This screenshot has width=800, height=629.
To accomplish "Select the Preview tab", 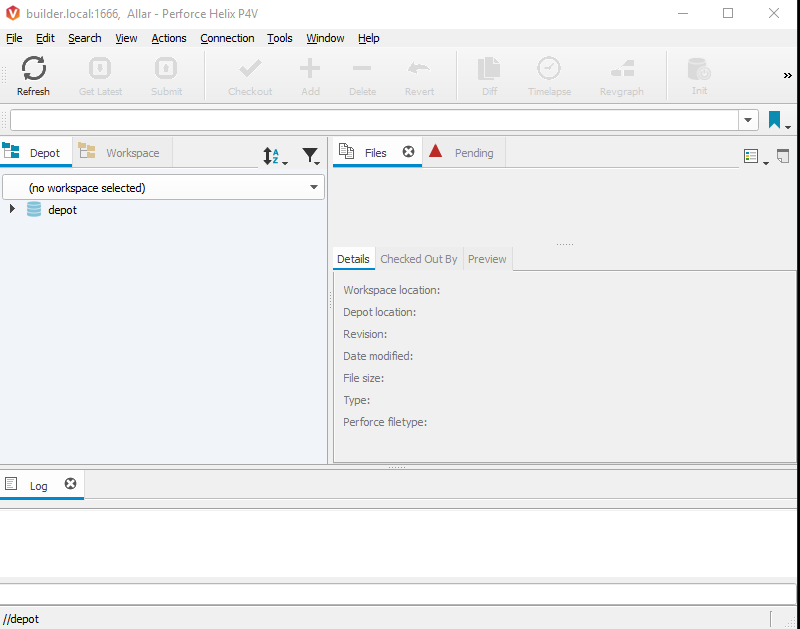I will pyautogui.click(x=487, y=259).
